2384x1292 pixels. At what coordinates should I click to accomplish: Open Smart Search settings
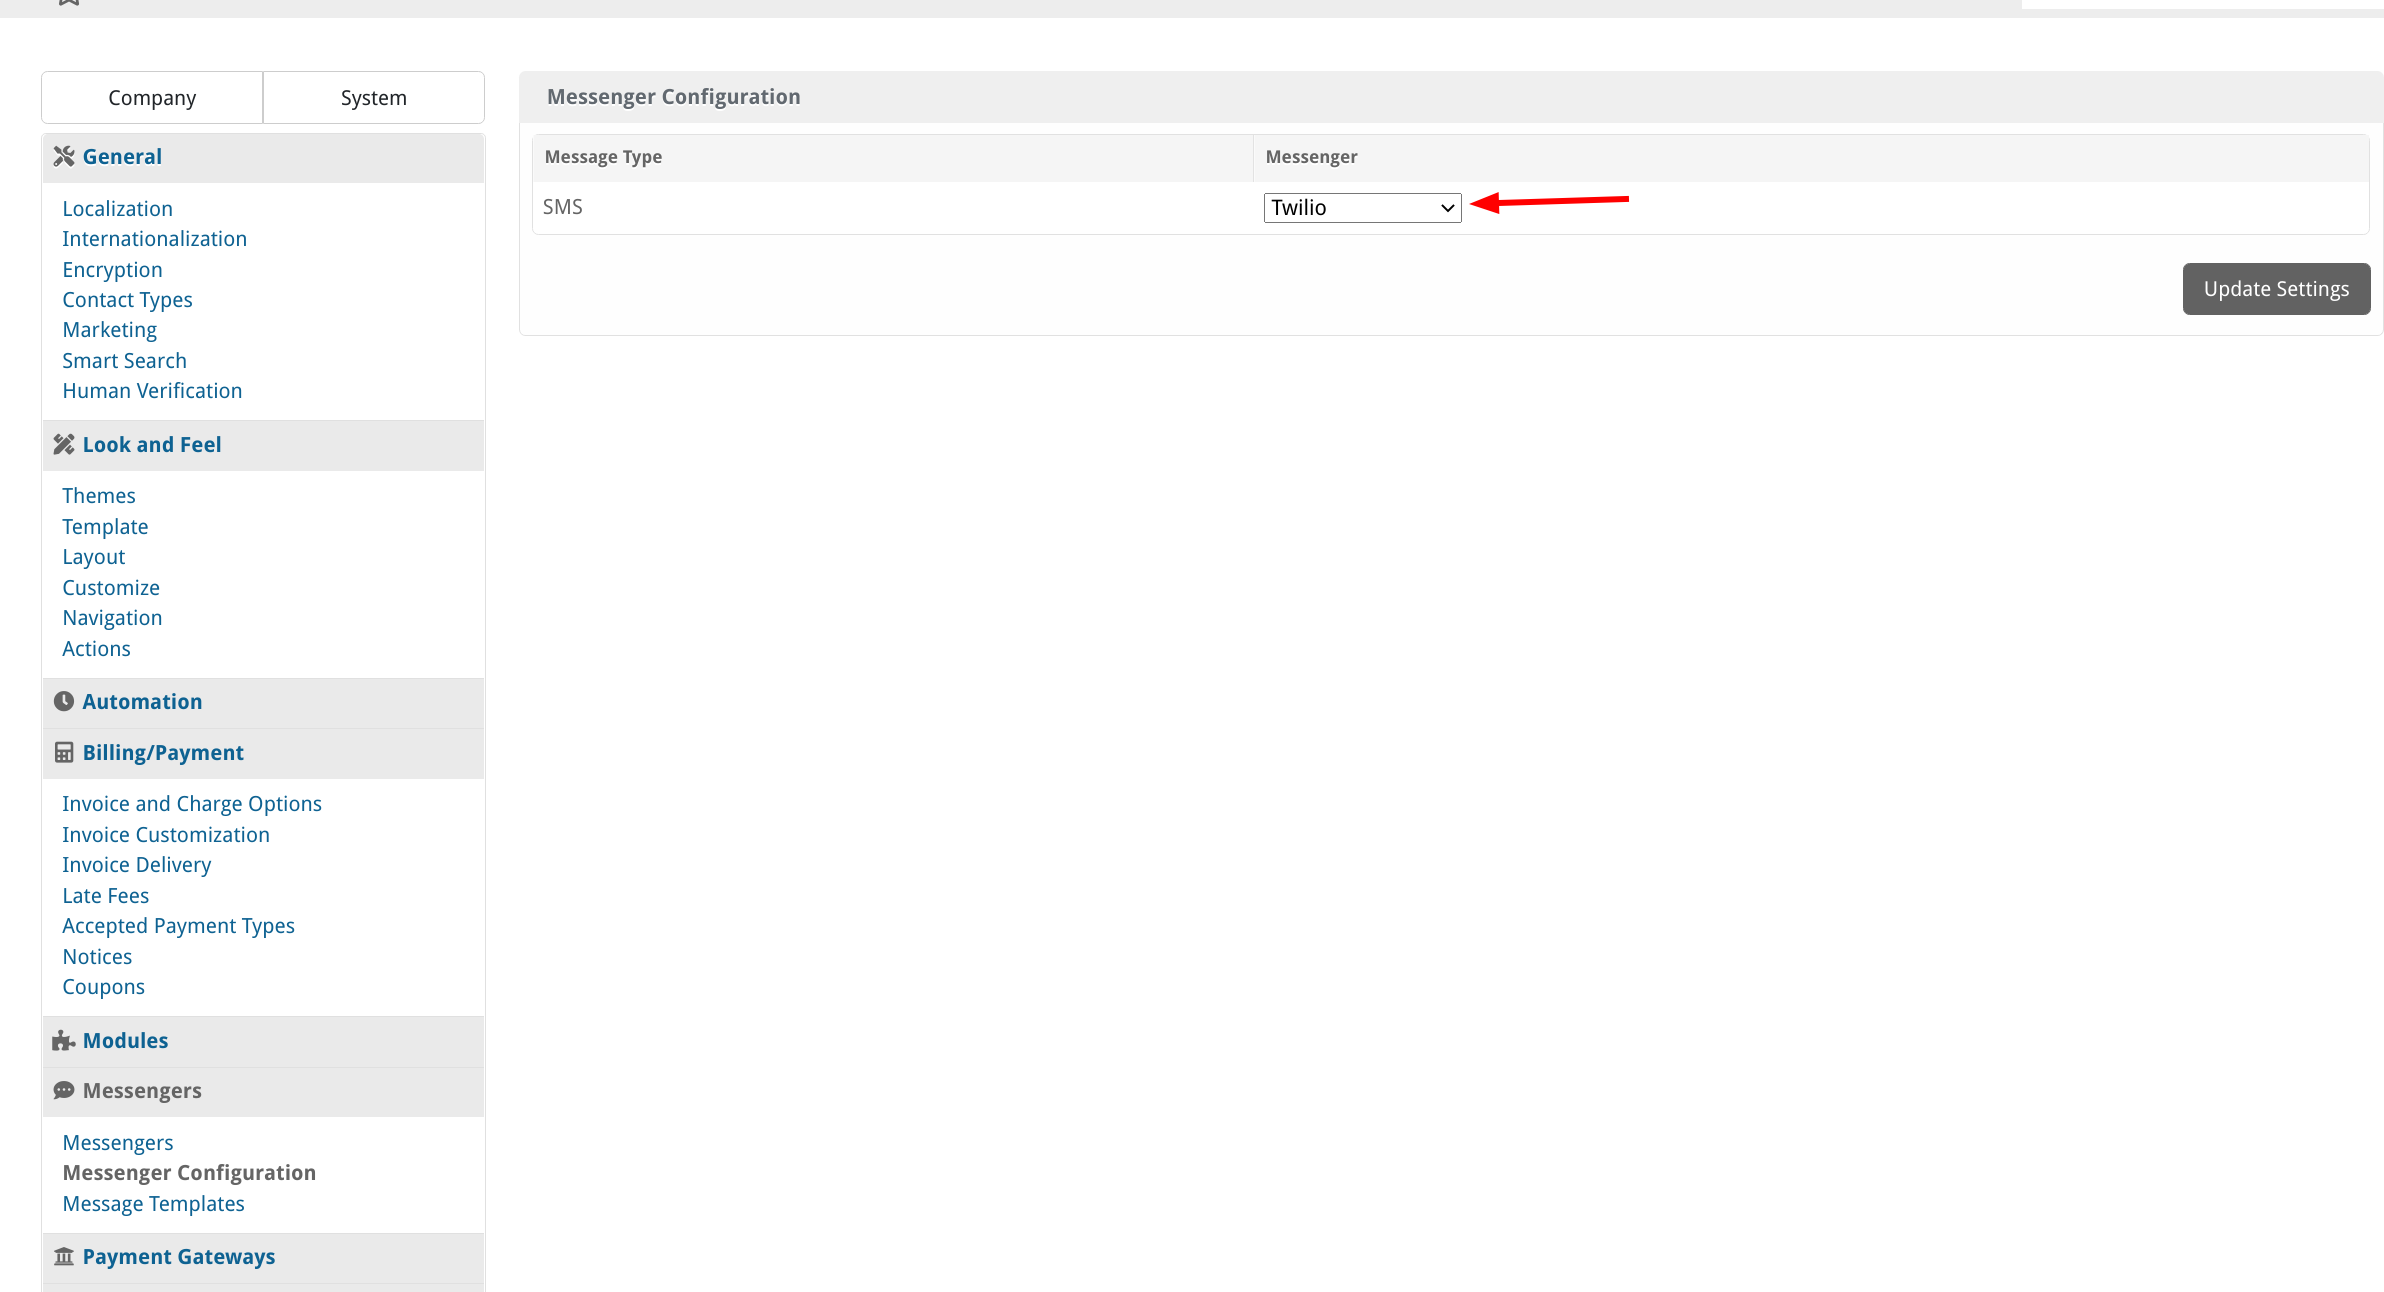click(124, 360)
